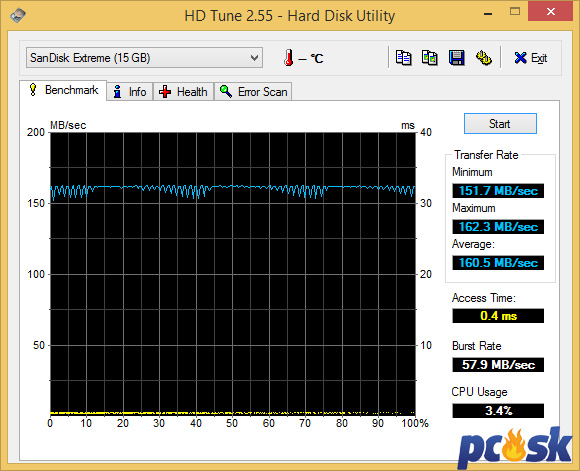Click the Average 160.5 MB/sec value field

tap(498, 263)
